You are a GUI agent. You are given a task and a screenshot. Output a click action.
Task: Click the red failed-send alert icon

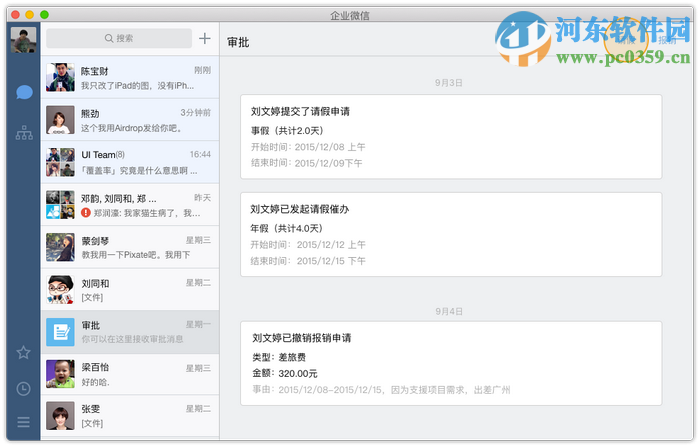[86, 213]
